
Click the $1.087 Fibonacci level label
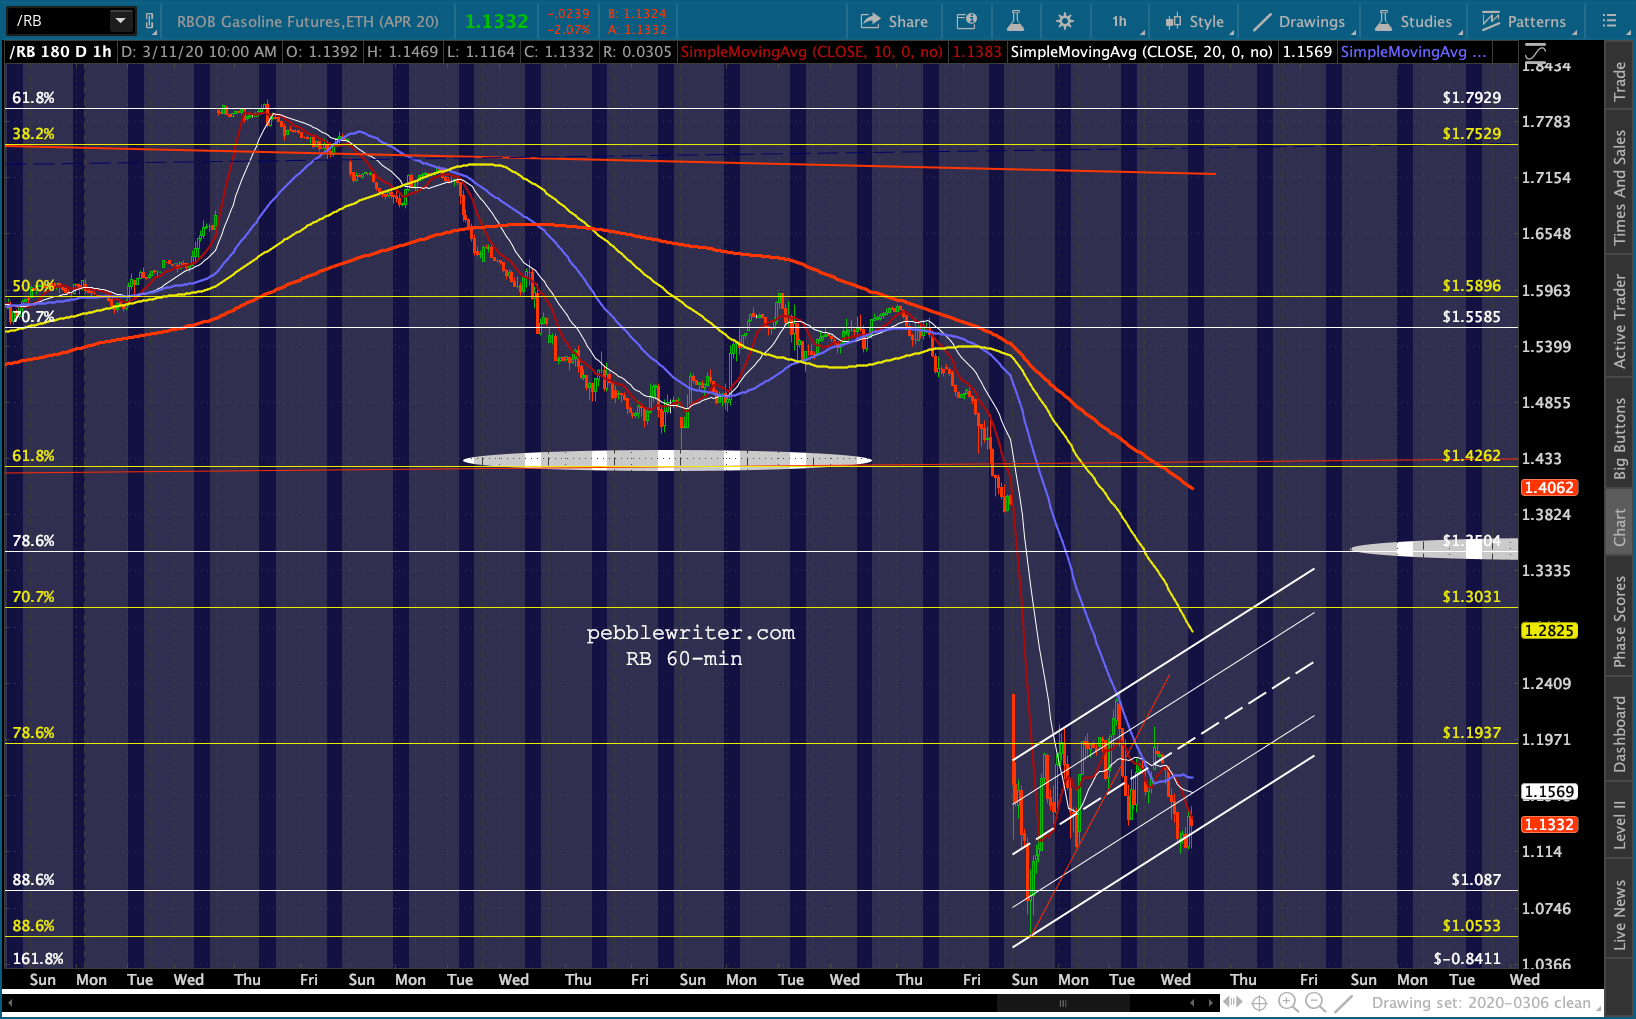1476,879
